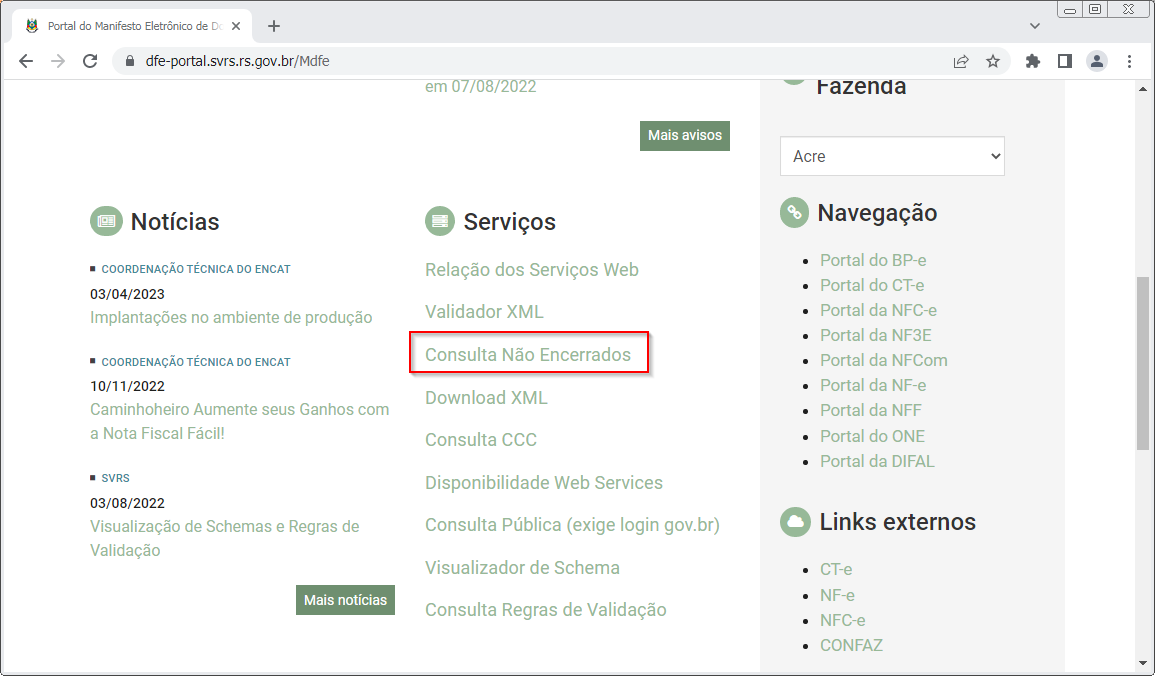This screenshot has width=1155, height=676.
Task: Open Implantações no ambiente de produção news
Action: [231, 317]
